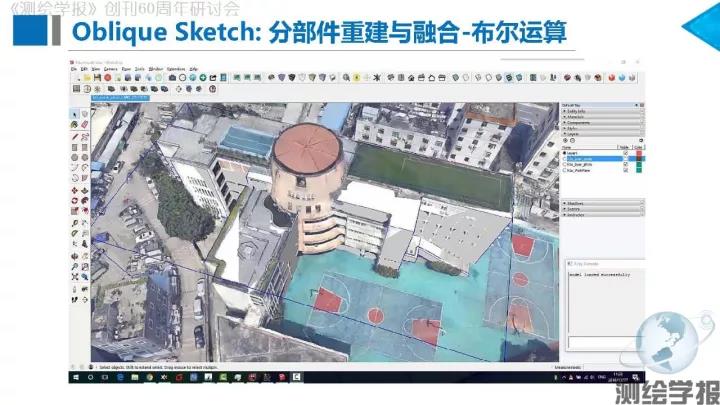The height and width of the screenshot is (405, 720).
Task: Set last layer row as current layer
Action: (x=565, y=170)
